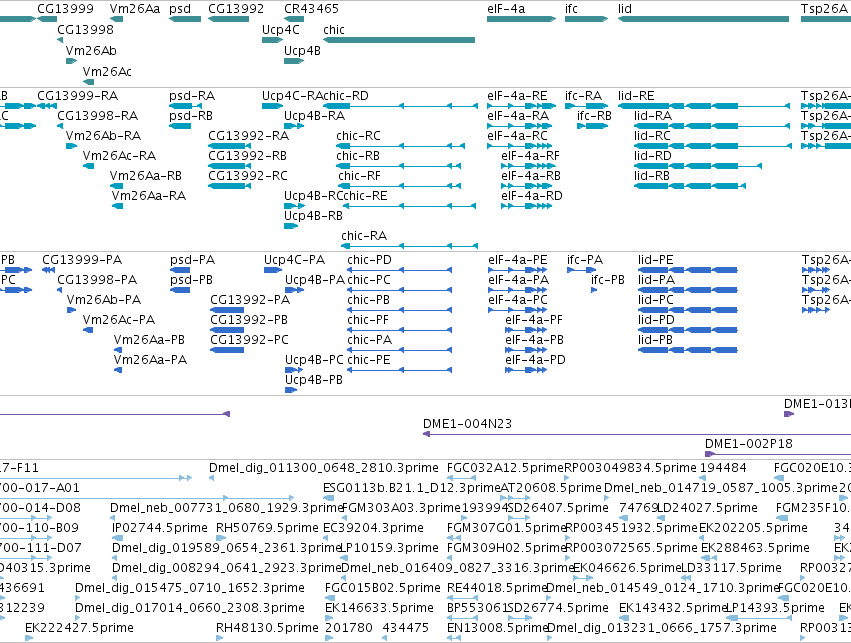Open transcript CG13998-RA
The height and width of the screenshot is (643, 851).
[x=98, y=116]
